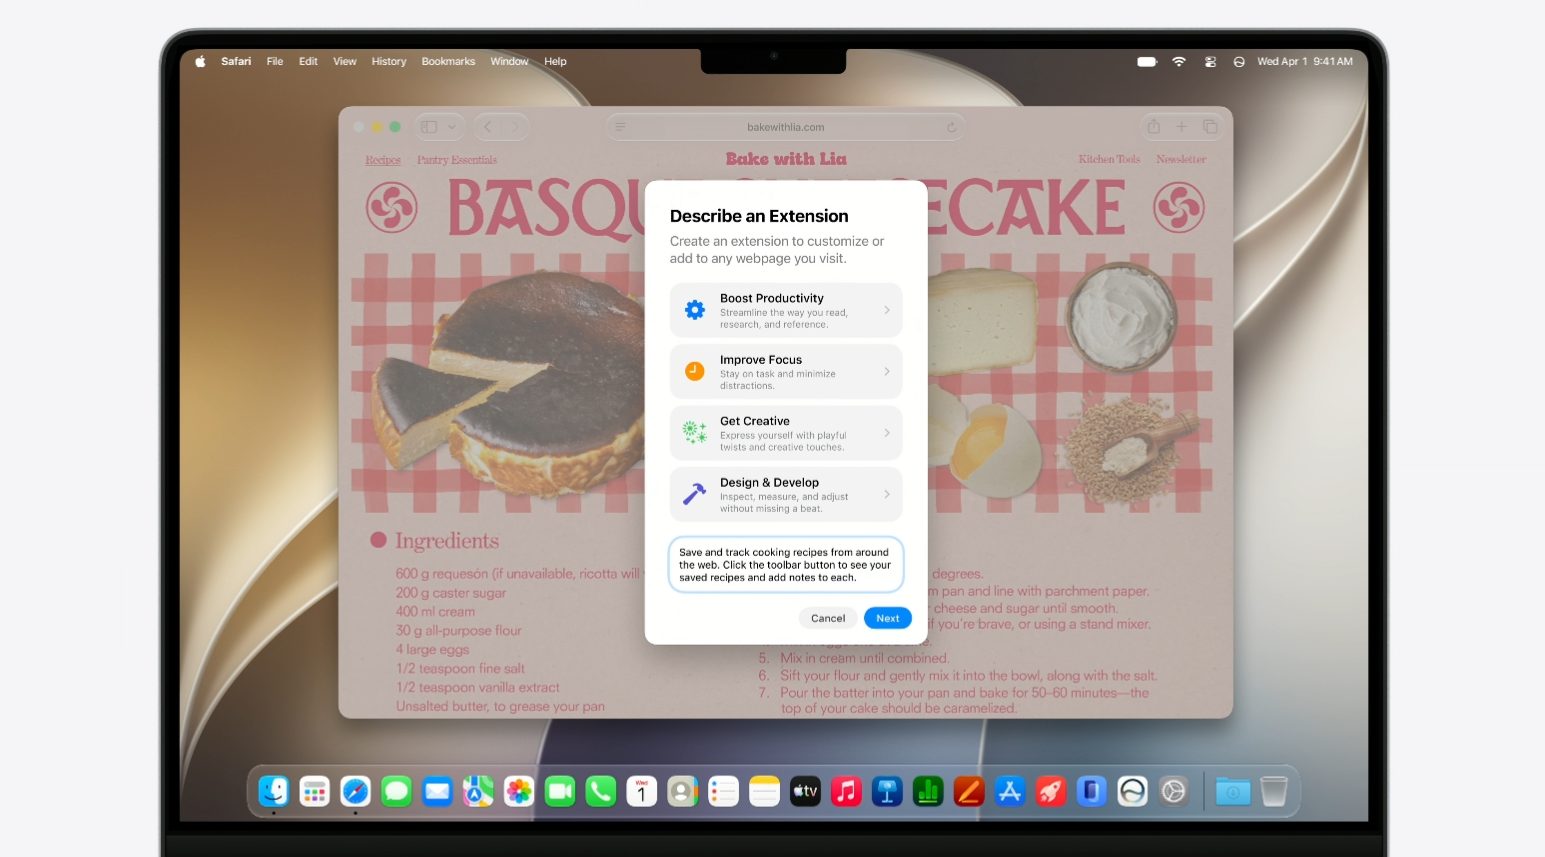This screenshot has width=1545, height=857.
Task: Open the Apple menu
Action: pyautogui.click(x=200, y=61)
